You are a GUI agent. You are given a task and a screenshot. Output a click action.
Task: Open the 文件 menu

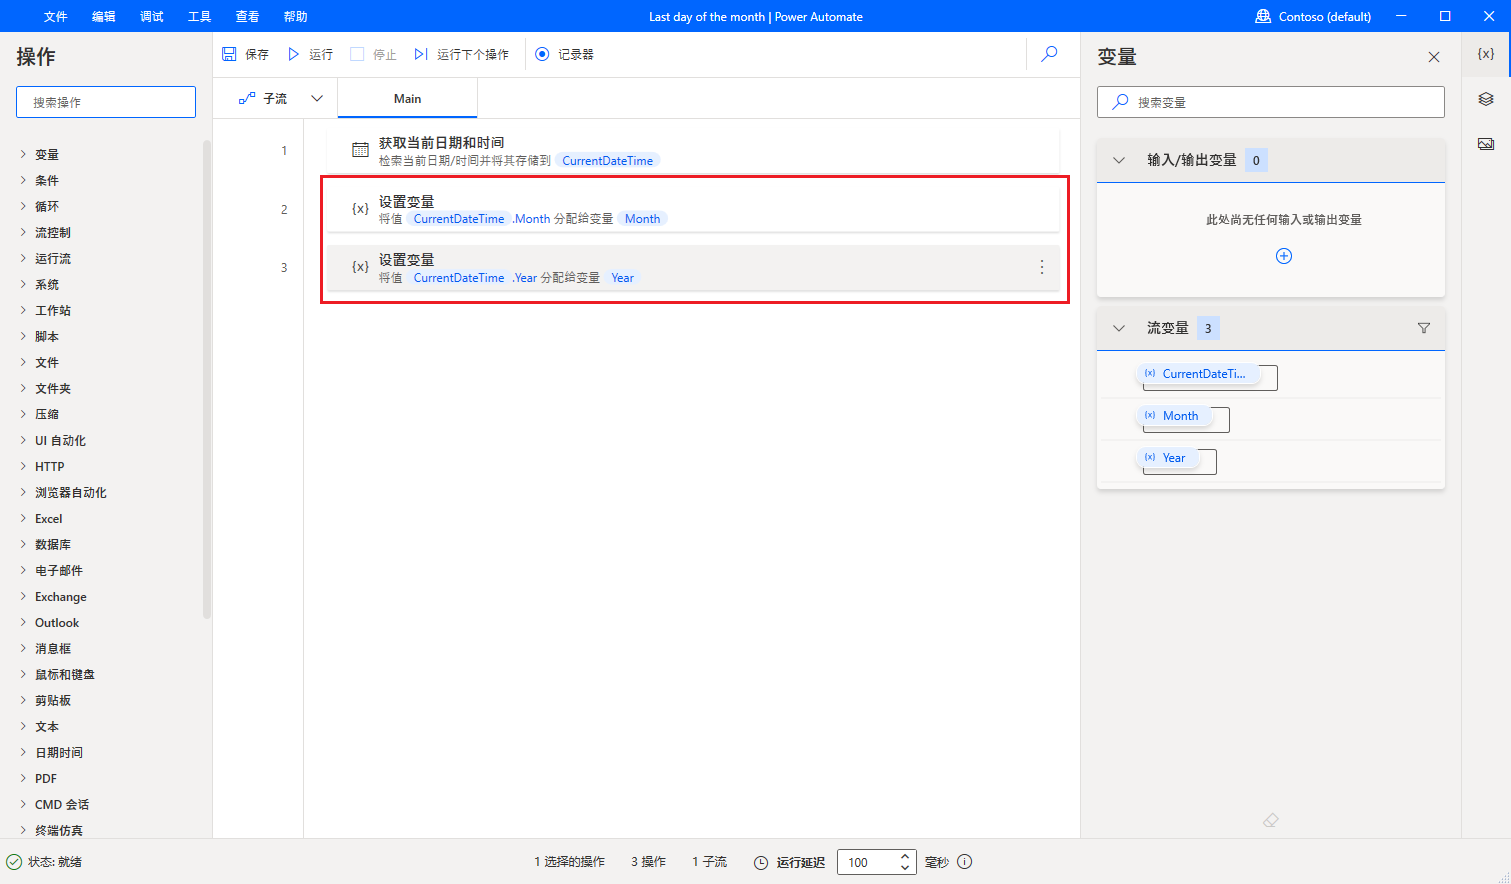tap(56, 16)
